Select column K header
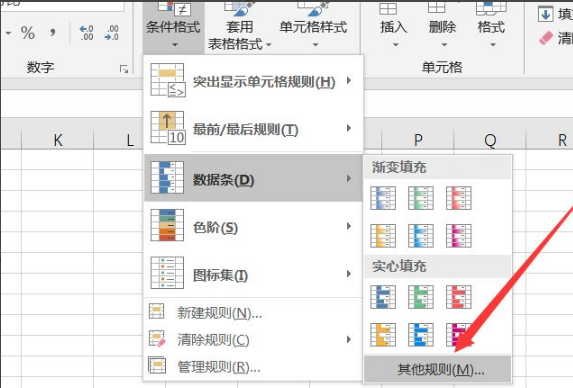This screenshot has height=388, width=573. point(58,139)
